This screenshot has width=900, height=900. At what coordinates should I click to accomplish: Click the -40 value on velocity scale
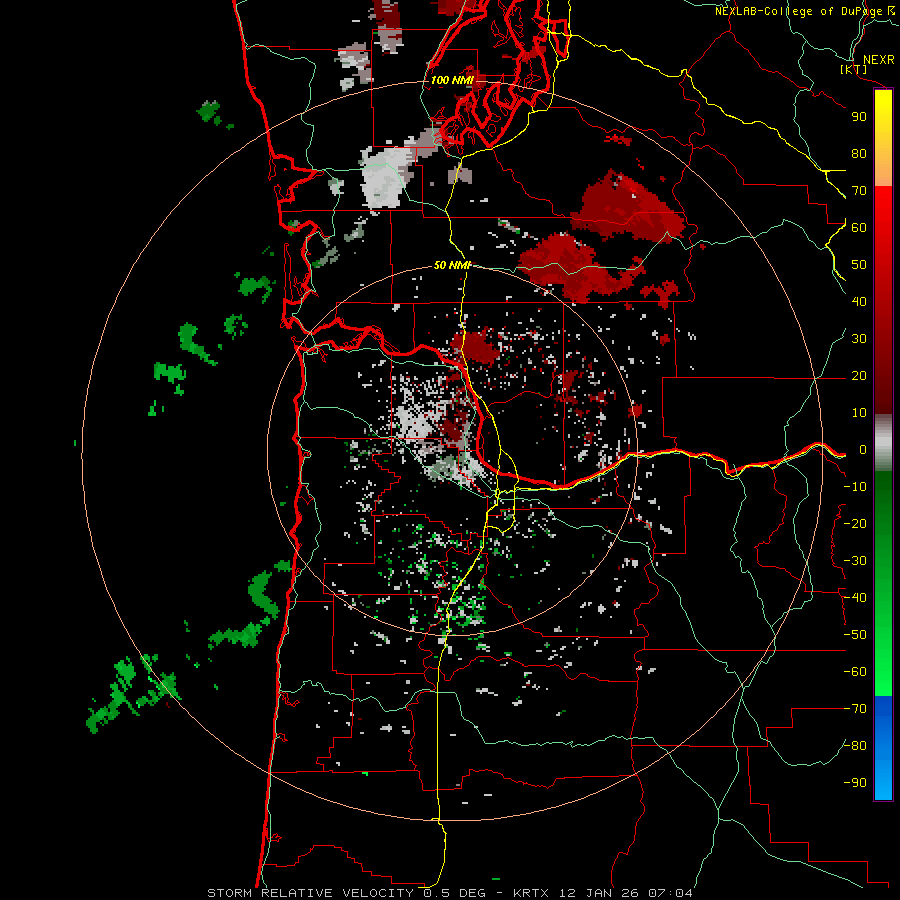point(855,598)
